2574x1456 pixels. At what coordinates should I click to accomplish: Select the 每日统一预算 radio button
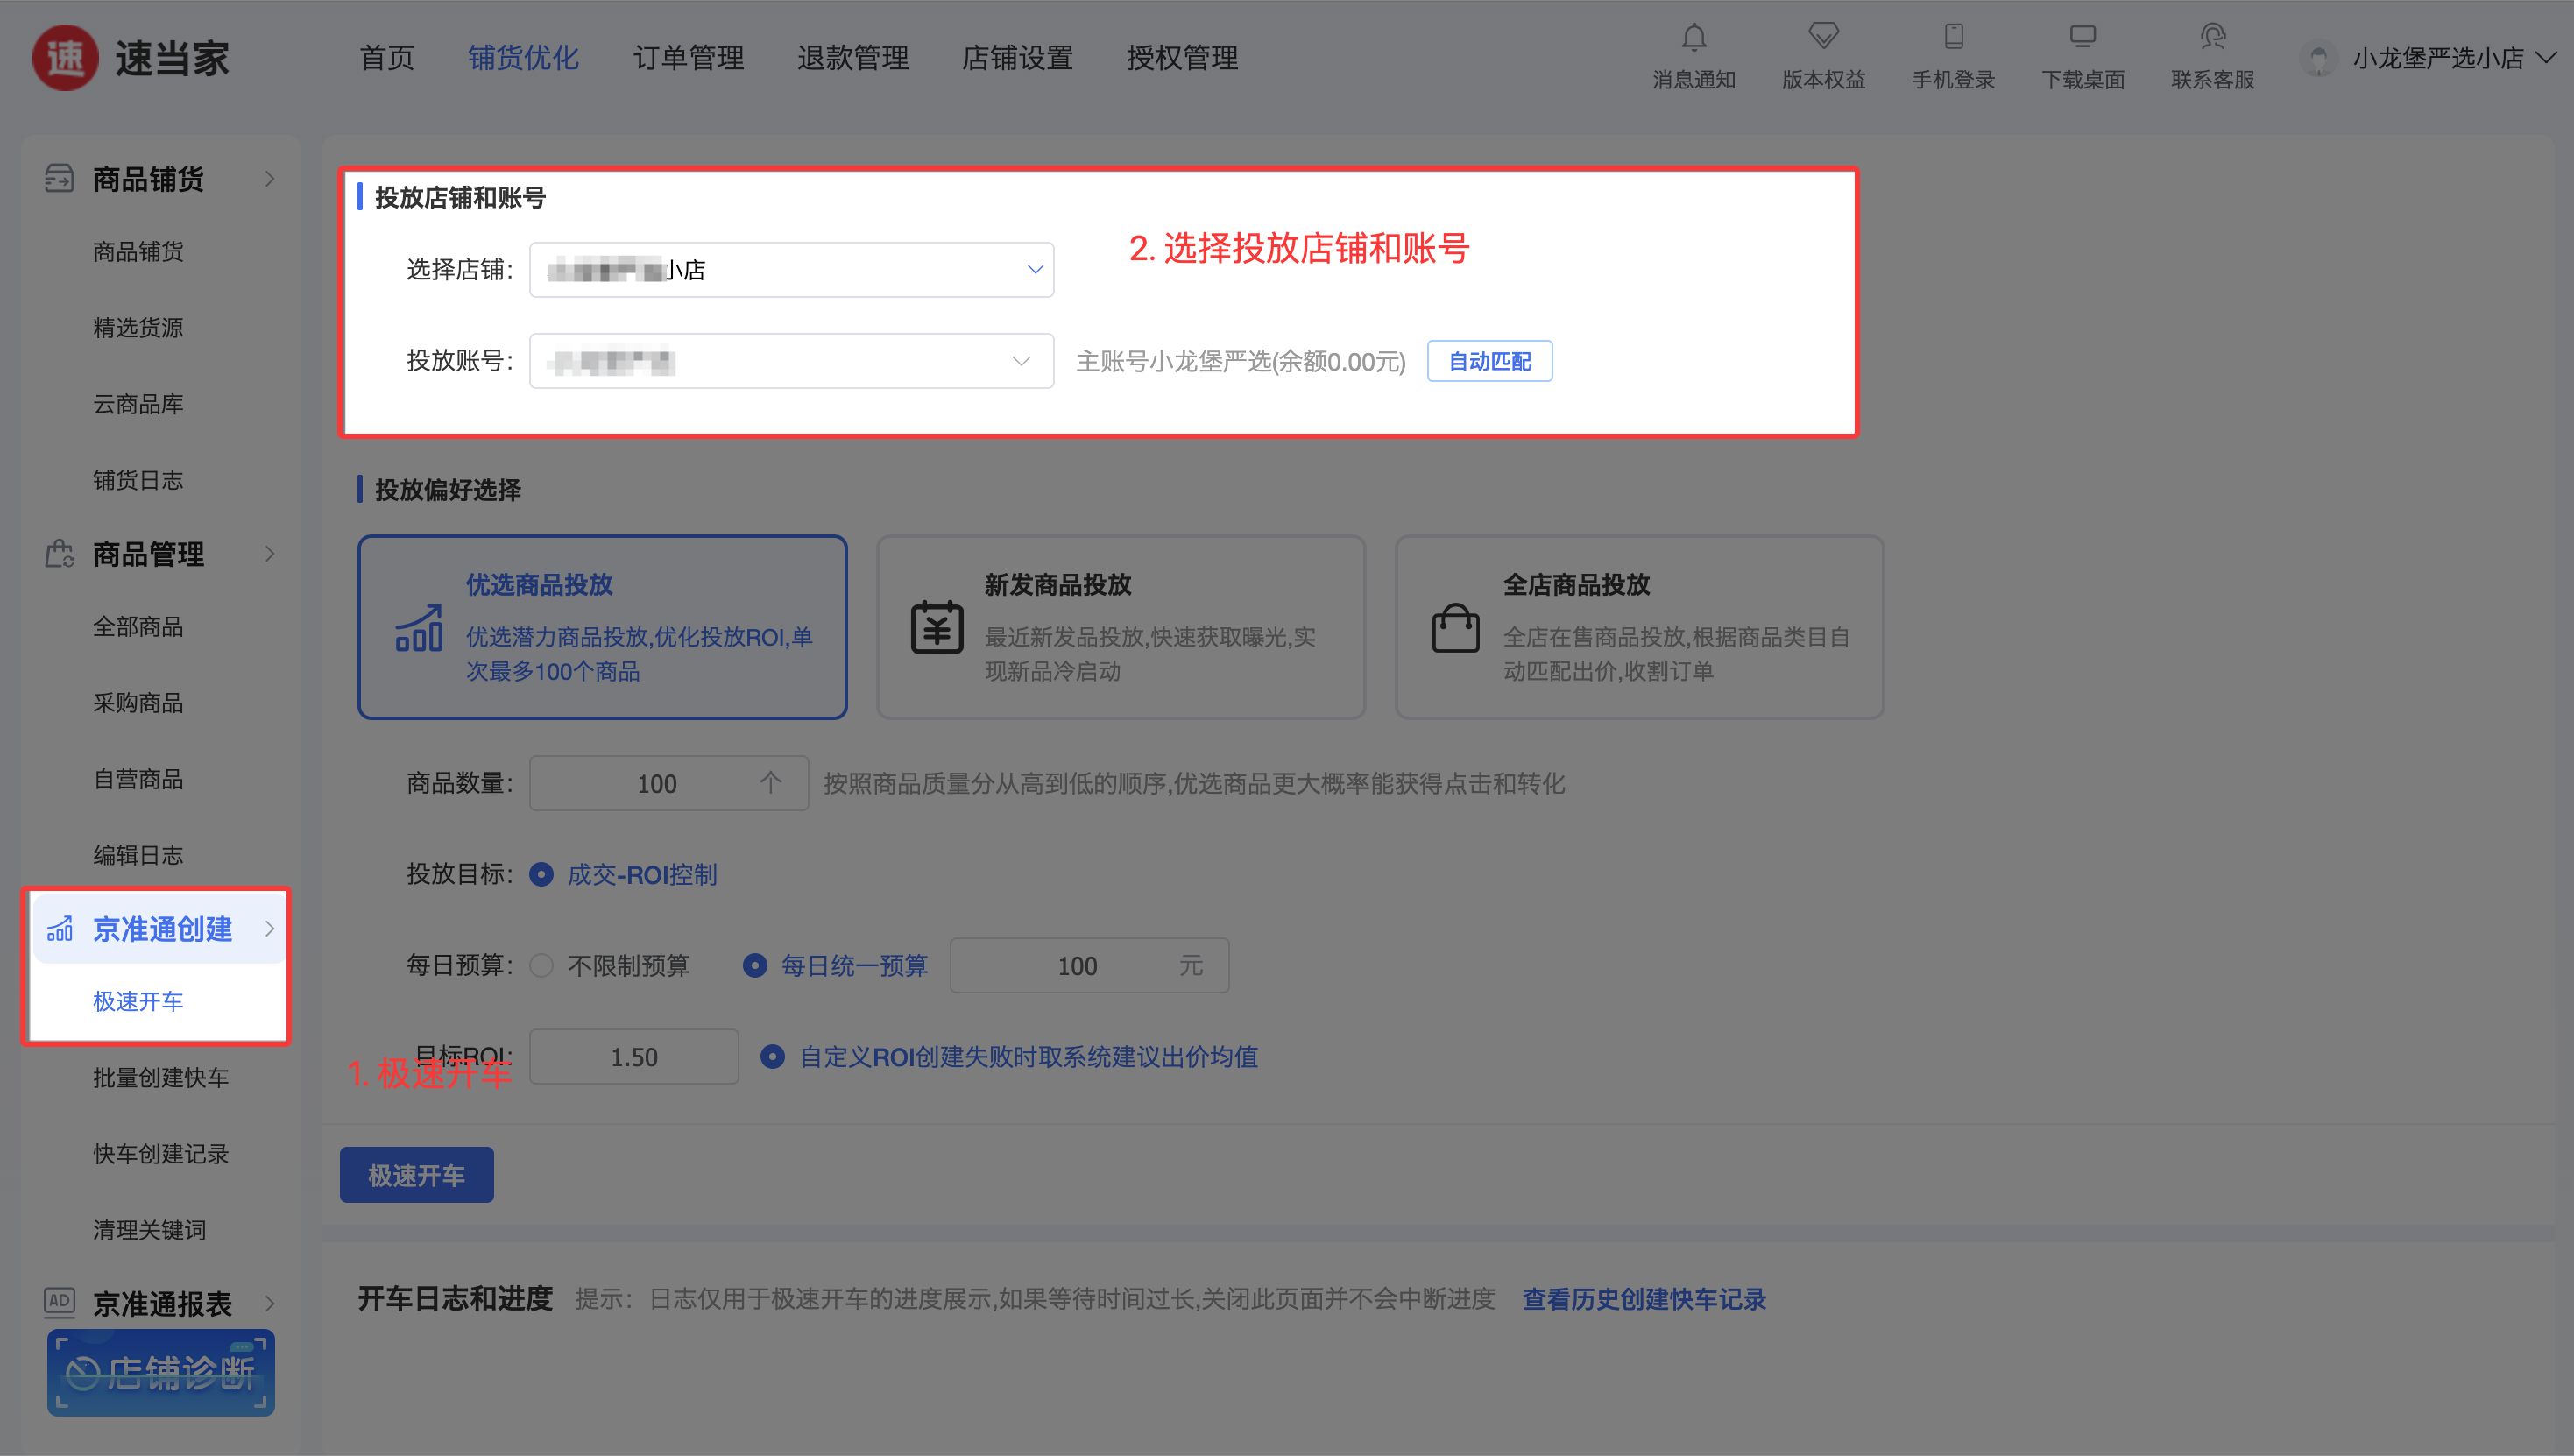pos(755,966)
